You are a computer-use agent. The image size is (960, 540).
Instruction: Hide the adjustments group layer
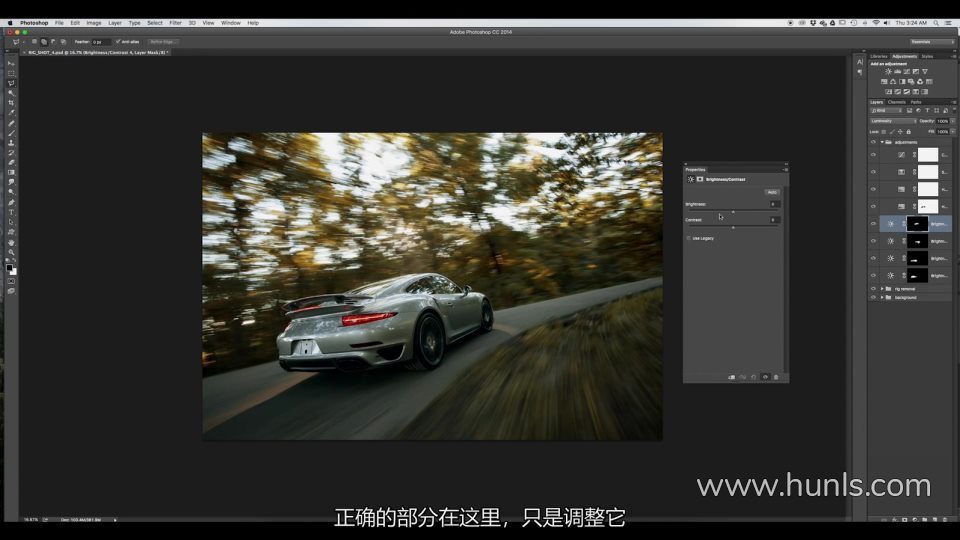[874, 142]
